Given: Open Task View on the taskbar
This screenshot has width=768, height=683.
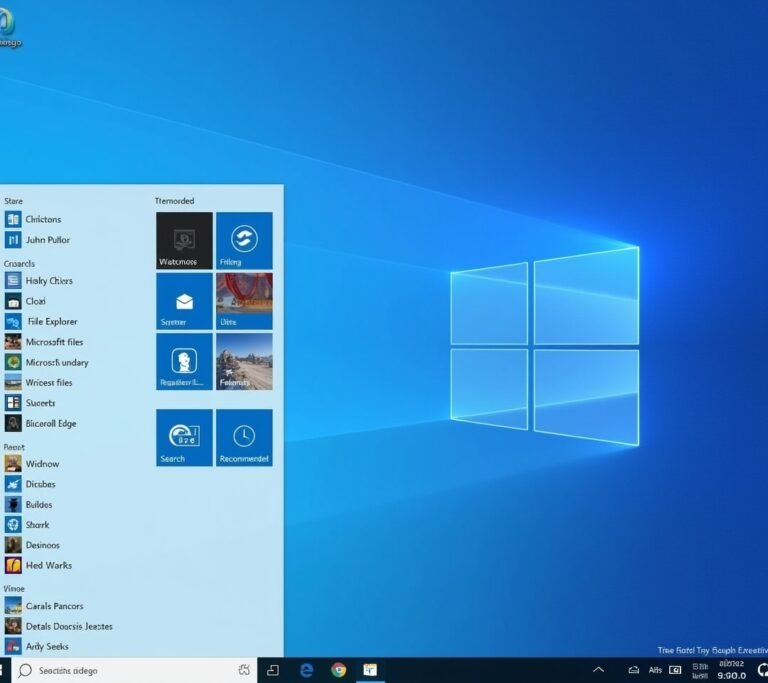Looking at the screenshot, I should pos(273,670).
